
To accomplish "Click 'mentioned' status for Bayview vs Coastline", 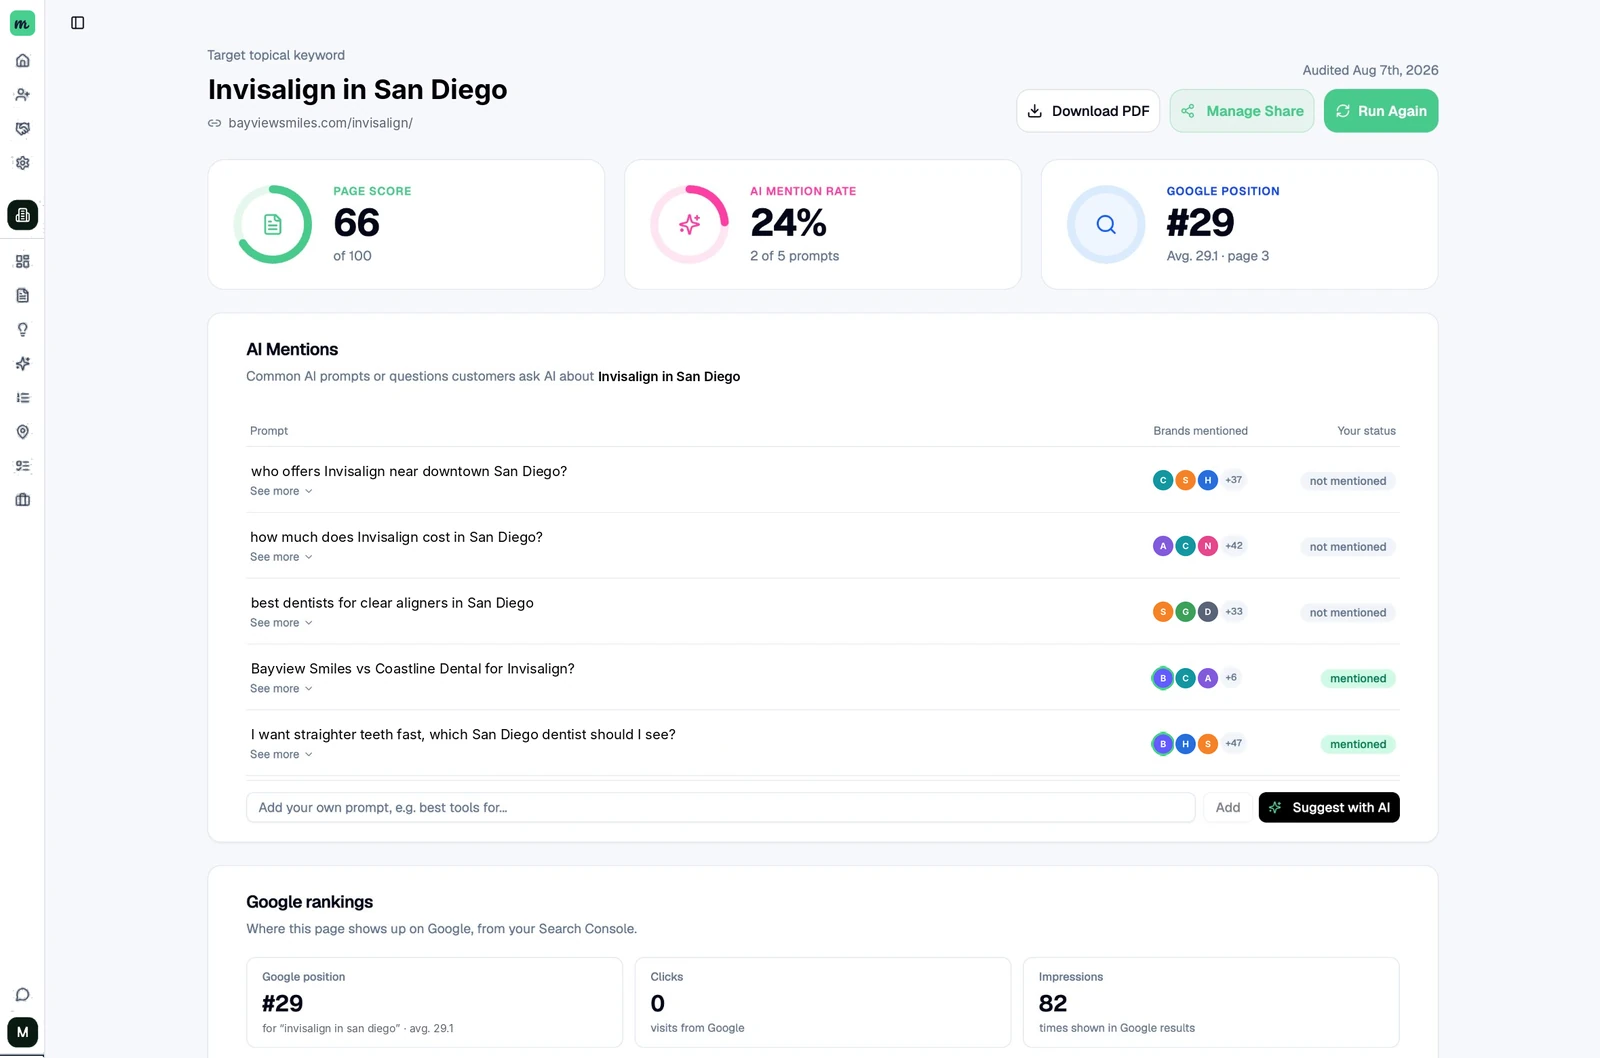I will (1358, 679).
